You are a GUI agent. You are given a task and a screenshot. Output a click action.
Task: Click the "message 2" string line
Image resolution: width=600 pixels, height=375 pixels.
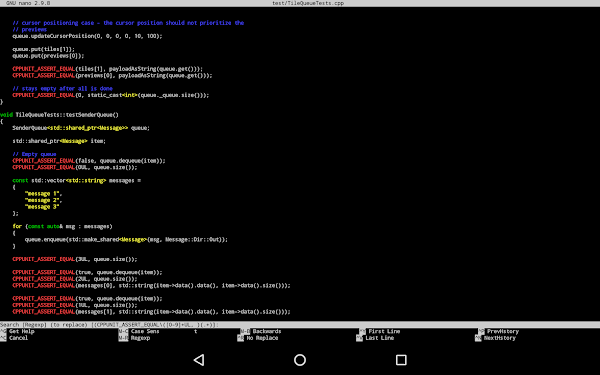43,200
